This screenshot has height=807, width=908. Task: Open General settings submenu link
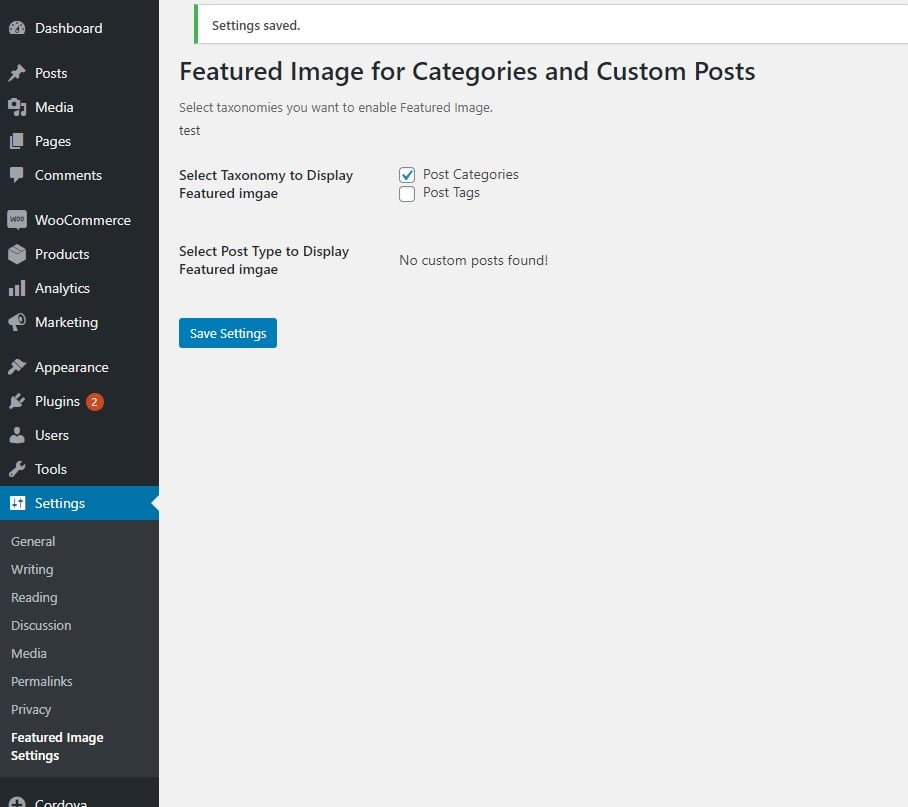pos(33,541)
